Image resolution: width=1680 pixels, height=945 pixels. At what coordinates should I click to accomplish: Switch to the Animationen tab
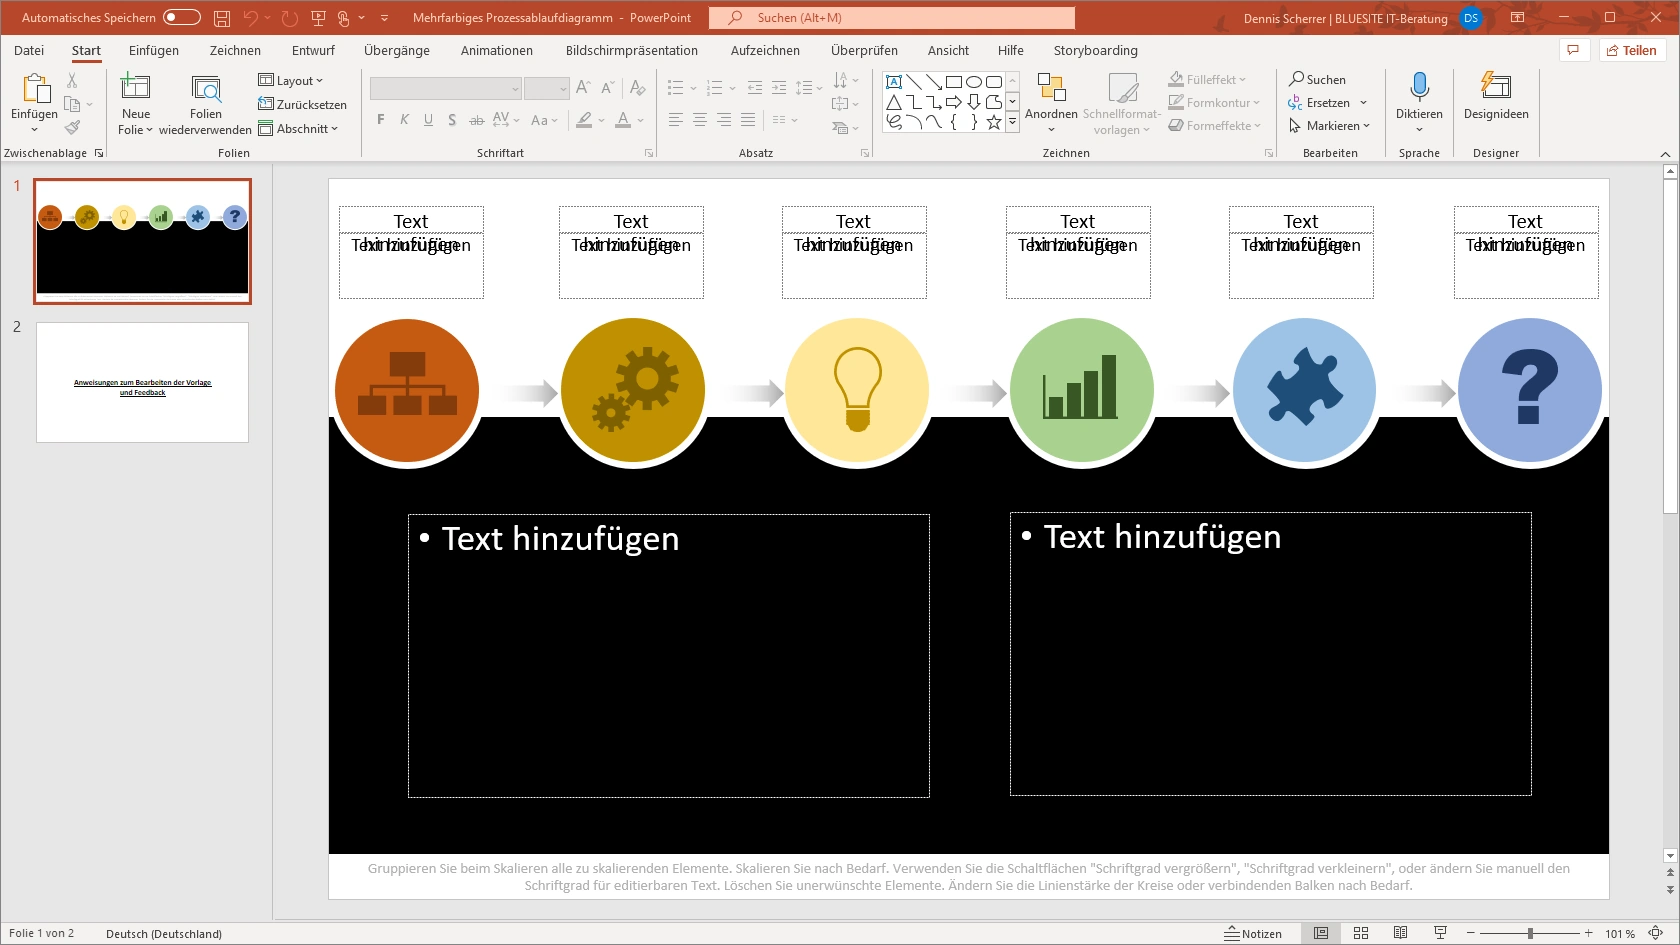pos(497,50)
